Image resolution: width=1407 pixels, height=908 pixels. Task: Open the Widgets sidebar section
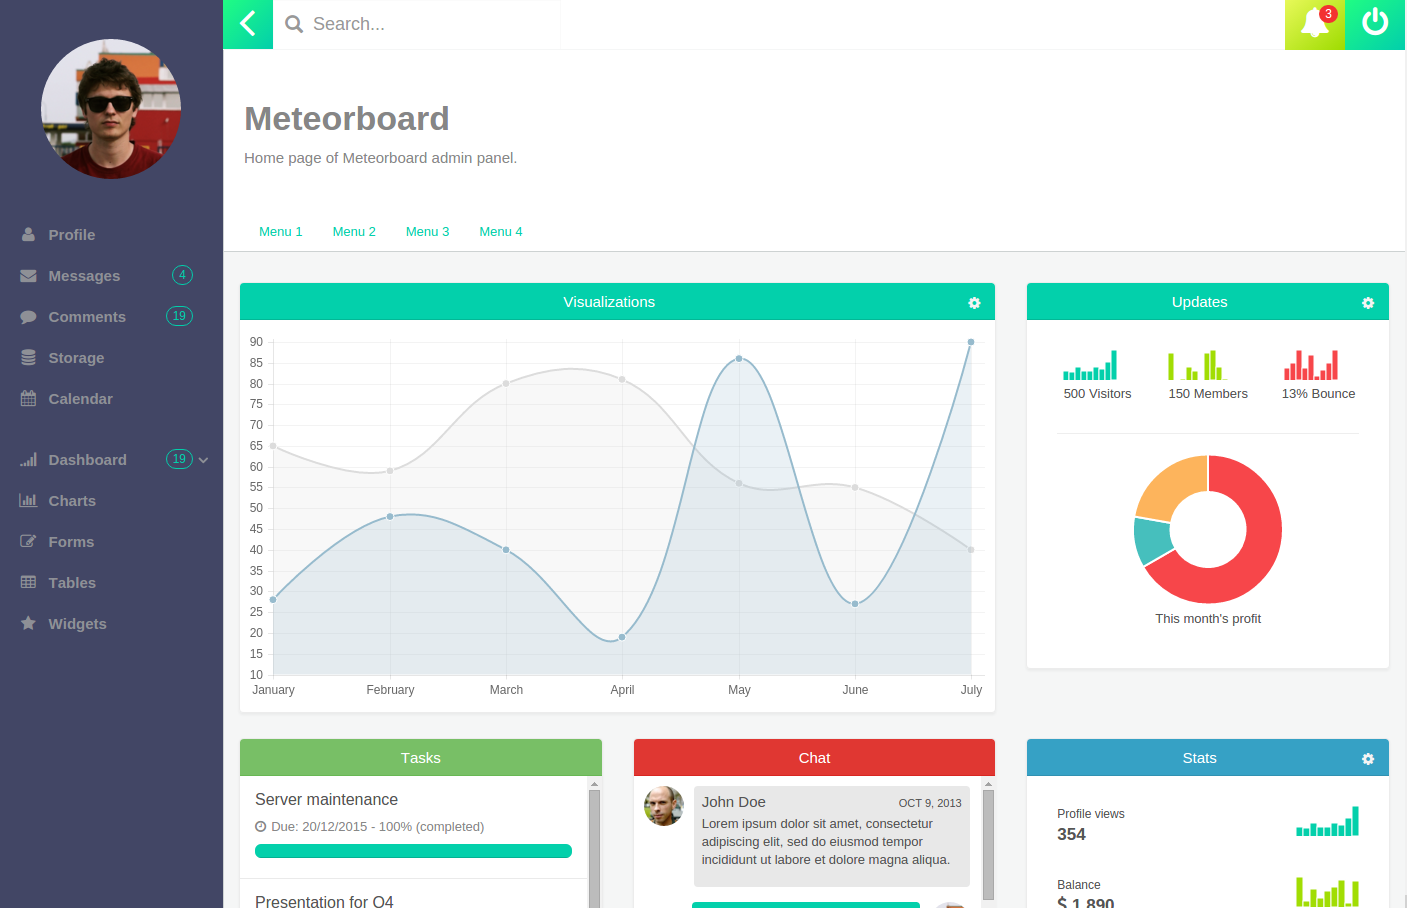pyautogui.click(x=77, y=624)
